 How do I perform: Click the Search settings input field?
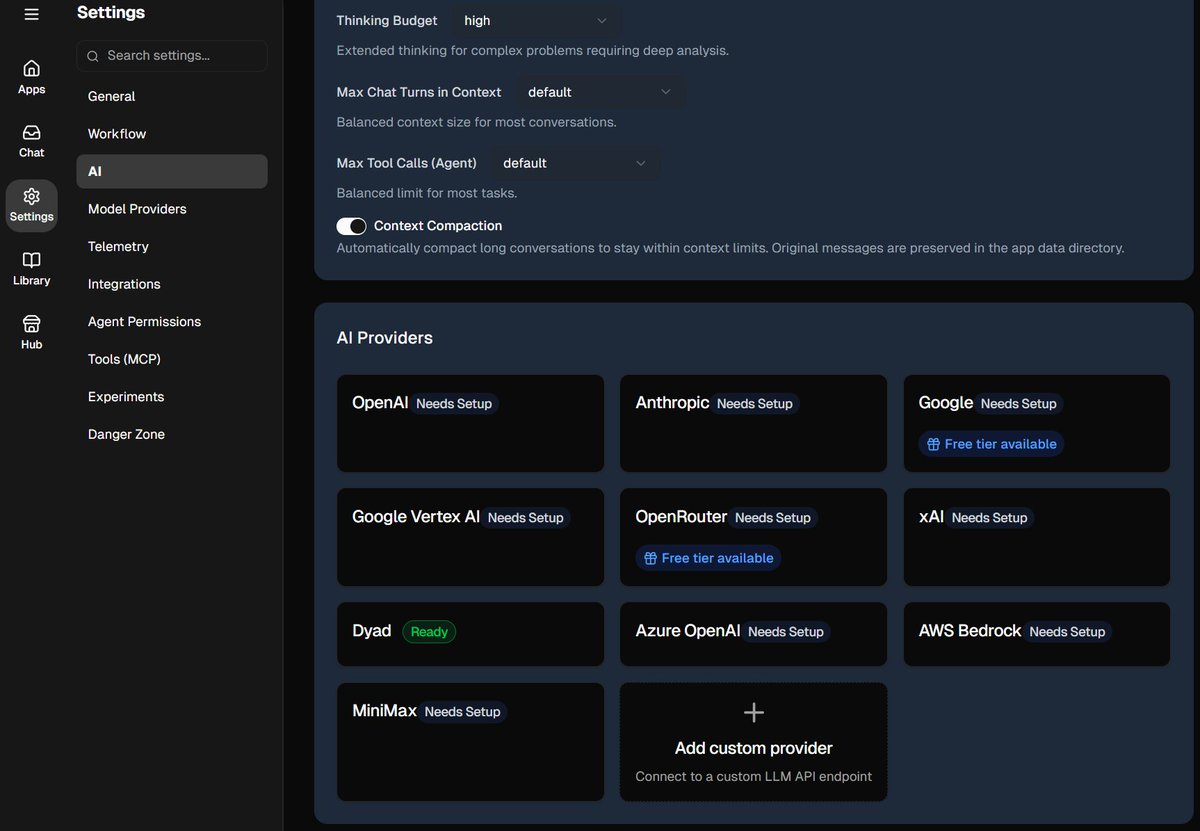[x=172, y=56]
